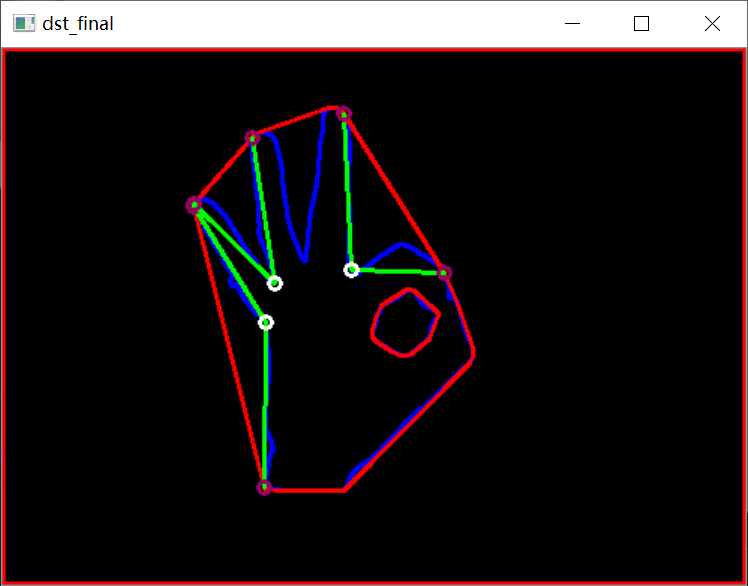Click the dst_final title text
Viewport: 748px width, 586px height.
click(x=78, y=24)
